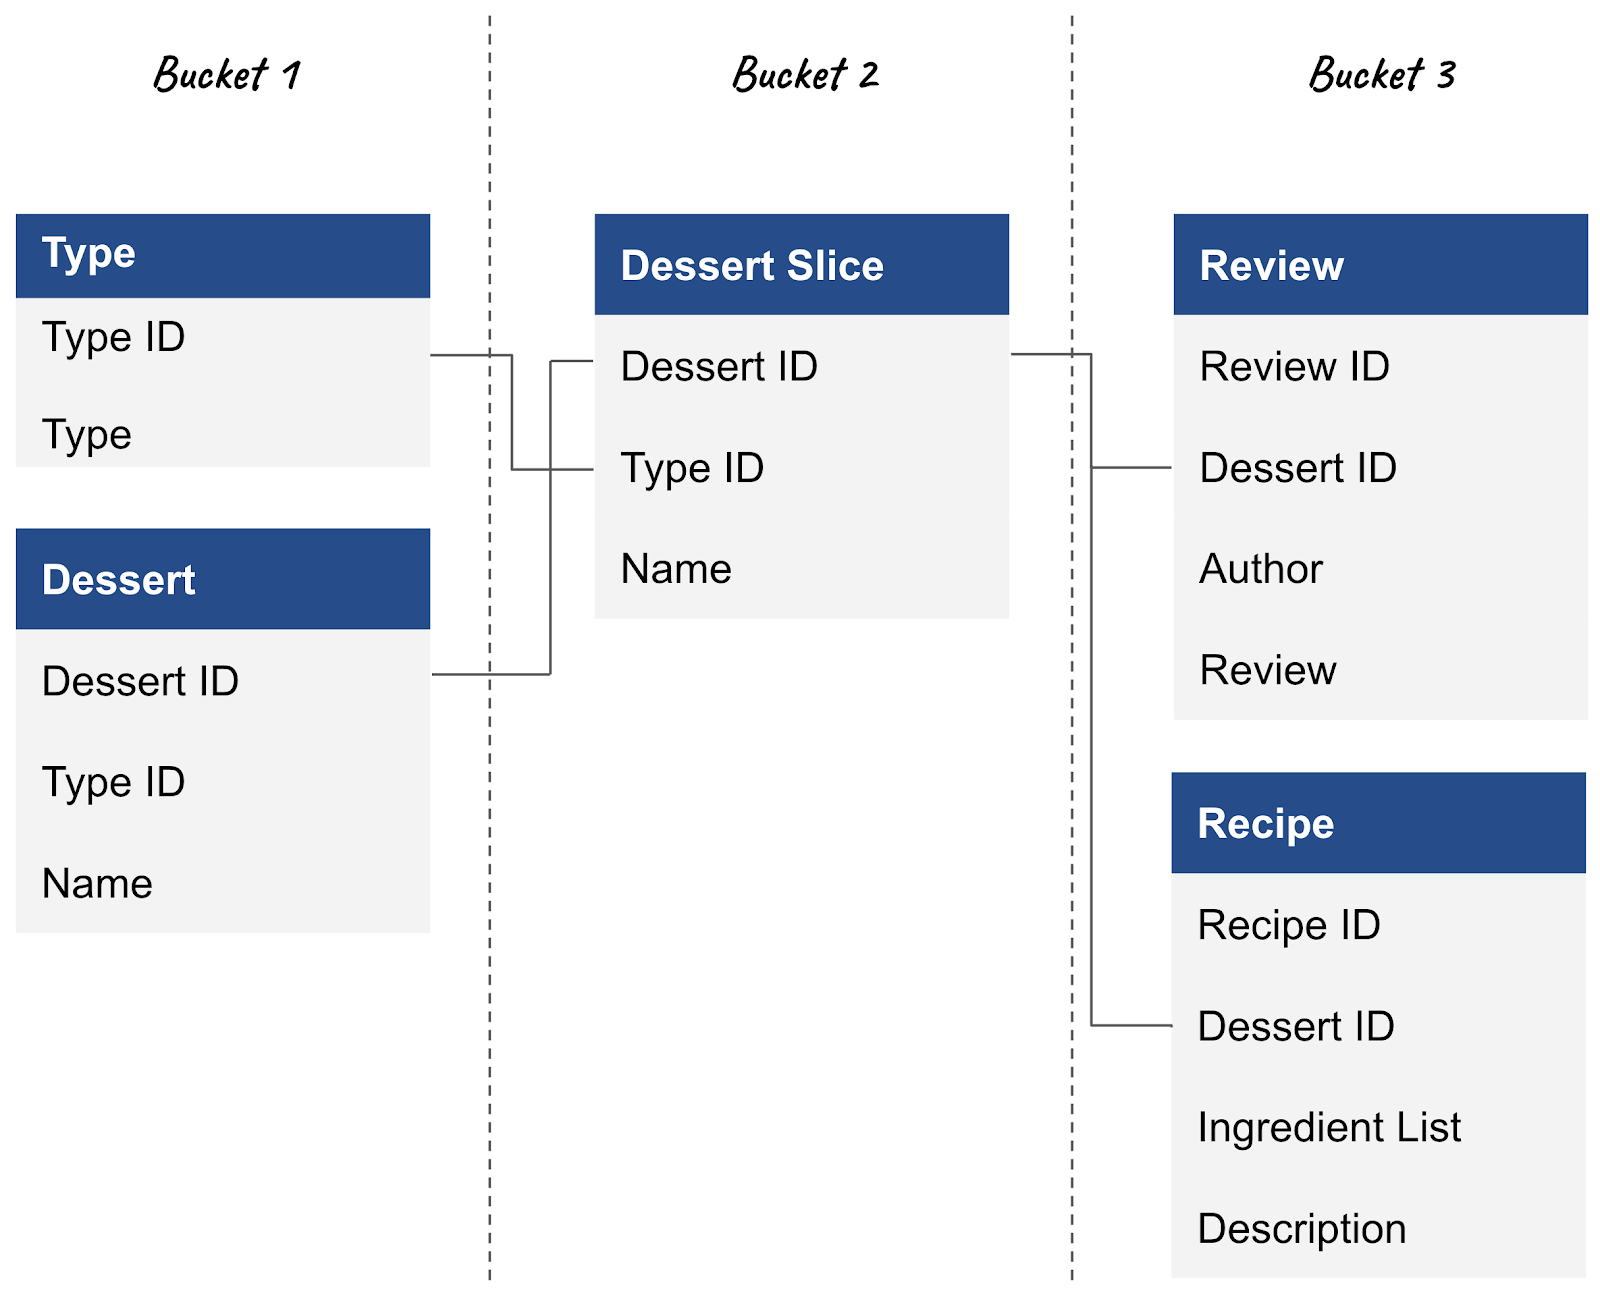
Task: Select the Recipe ID field
Action: click(1289, 925)
